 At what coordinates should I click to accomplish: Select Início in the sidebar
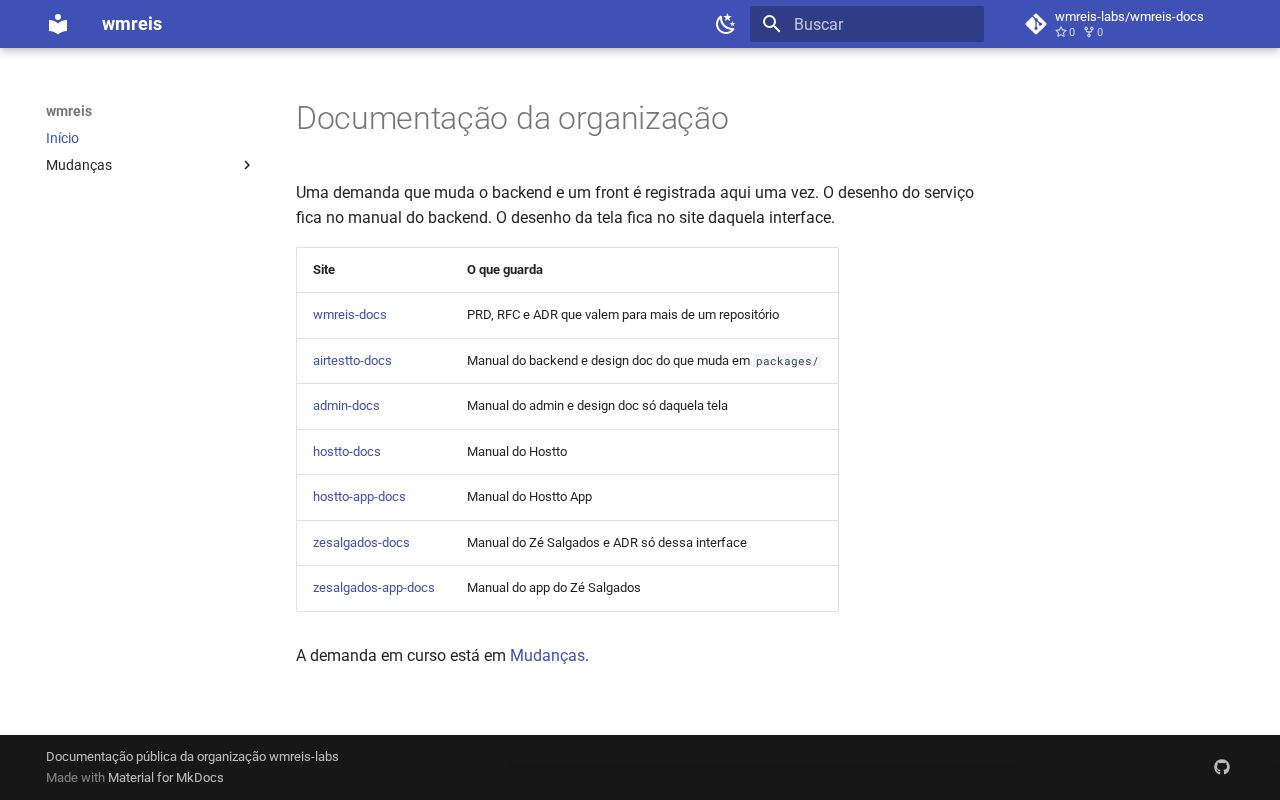click(62, 138)
